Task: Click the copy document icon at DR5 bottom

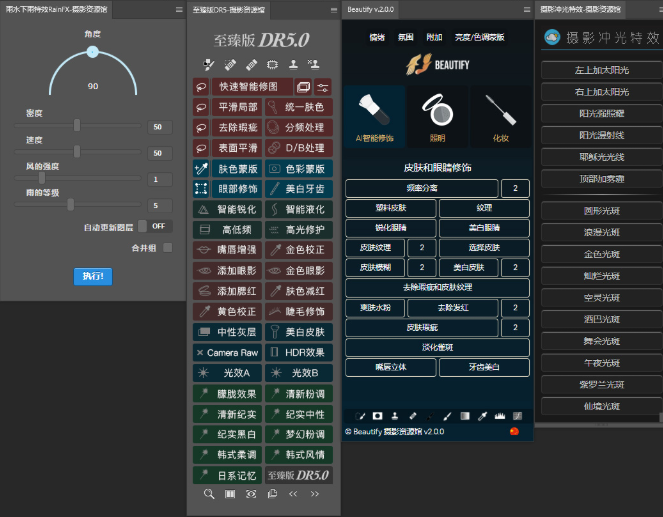Action: coord(272,494)
